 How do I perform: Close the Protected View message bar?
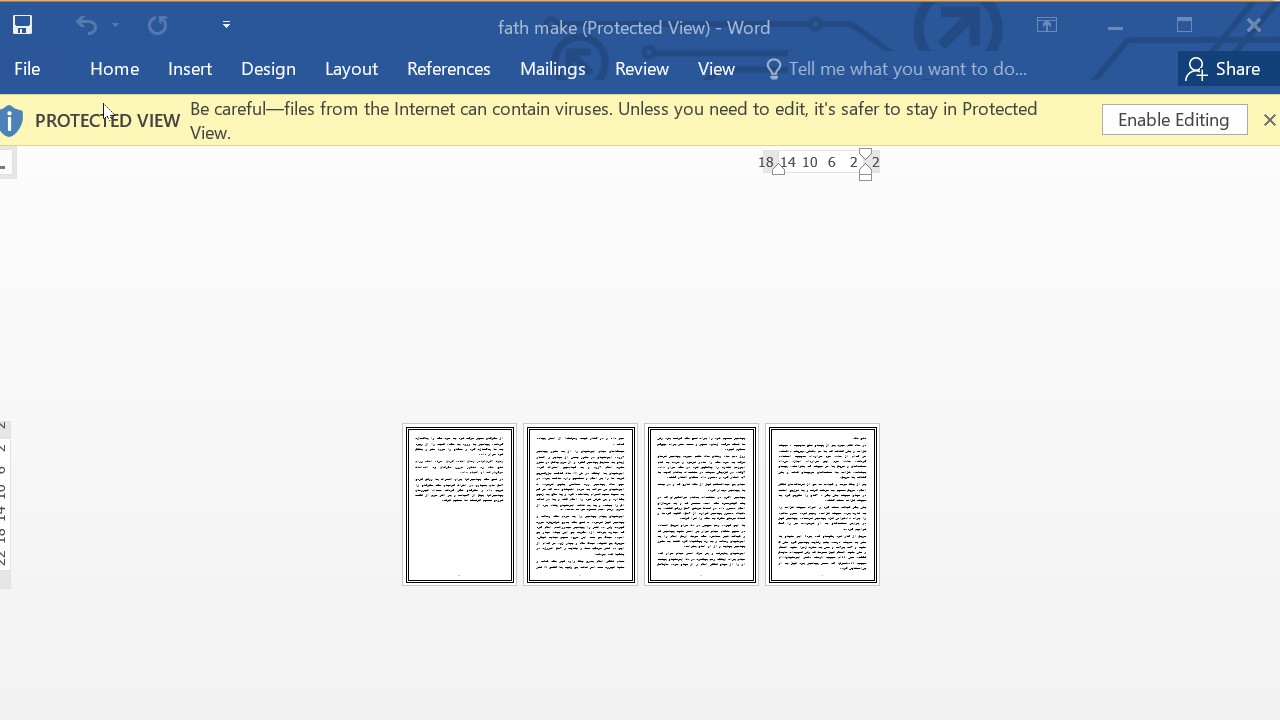(x=1269, y=120)
